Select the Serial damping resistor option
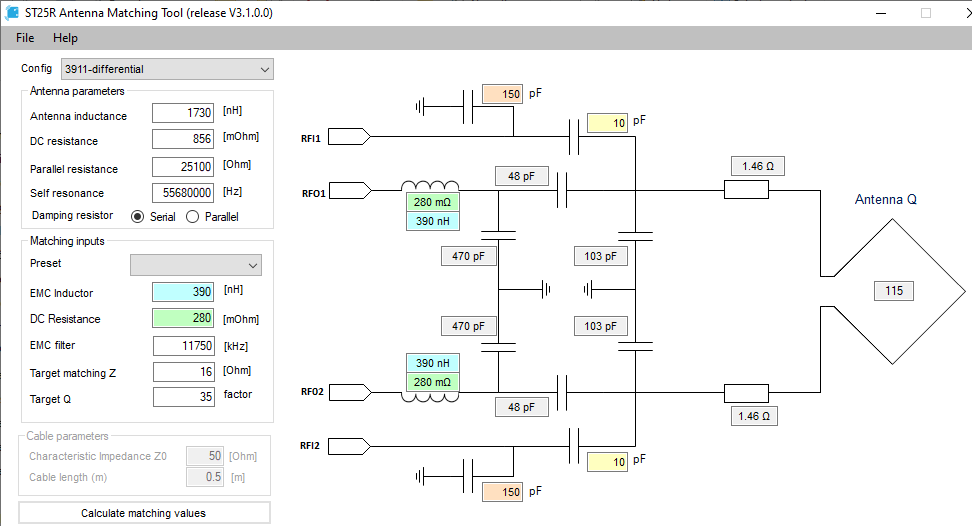Viewport: 972px width, 526px height. click(138, 217)
